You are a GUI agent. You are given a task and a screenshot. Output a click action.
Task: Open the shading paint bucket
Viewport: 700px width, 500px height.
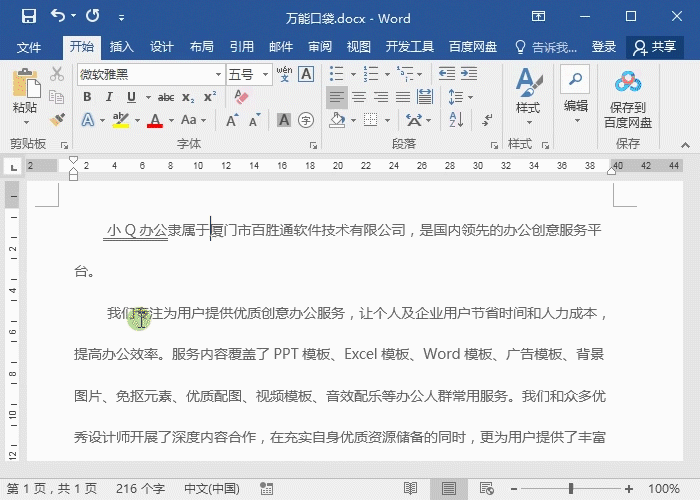[338, 120]
